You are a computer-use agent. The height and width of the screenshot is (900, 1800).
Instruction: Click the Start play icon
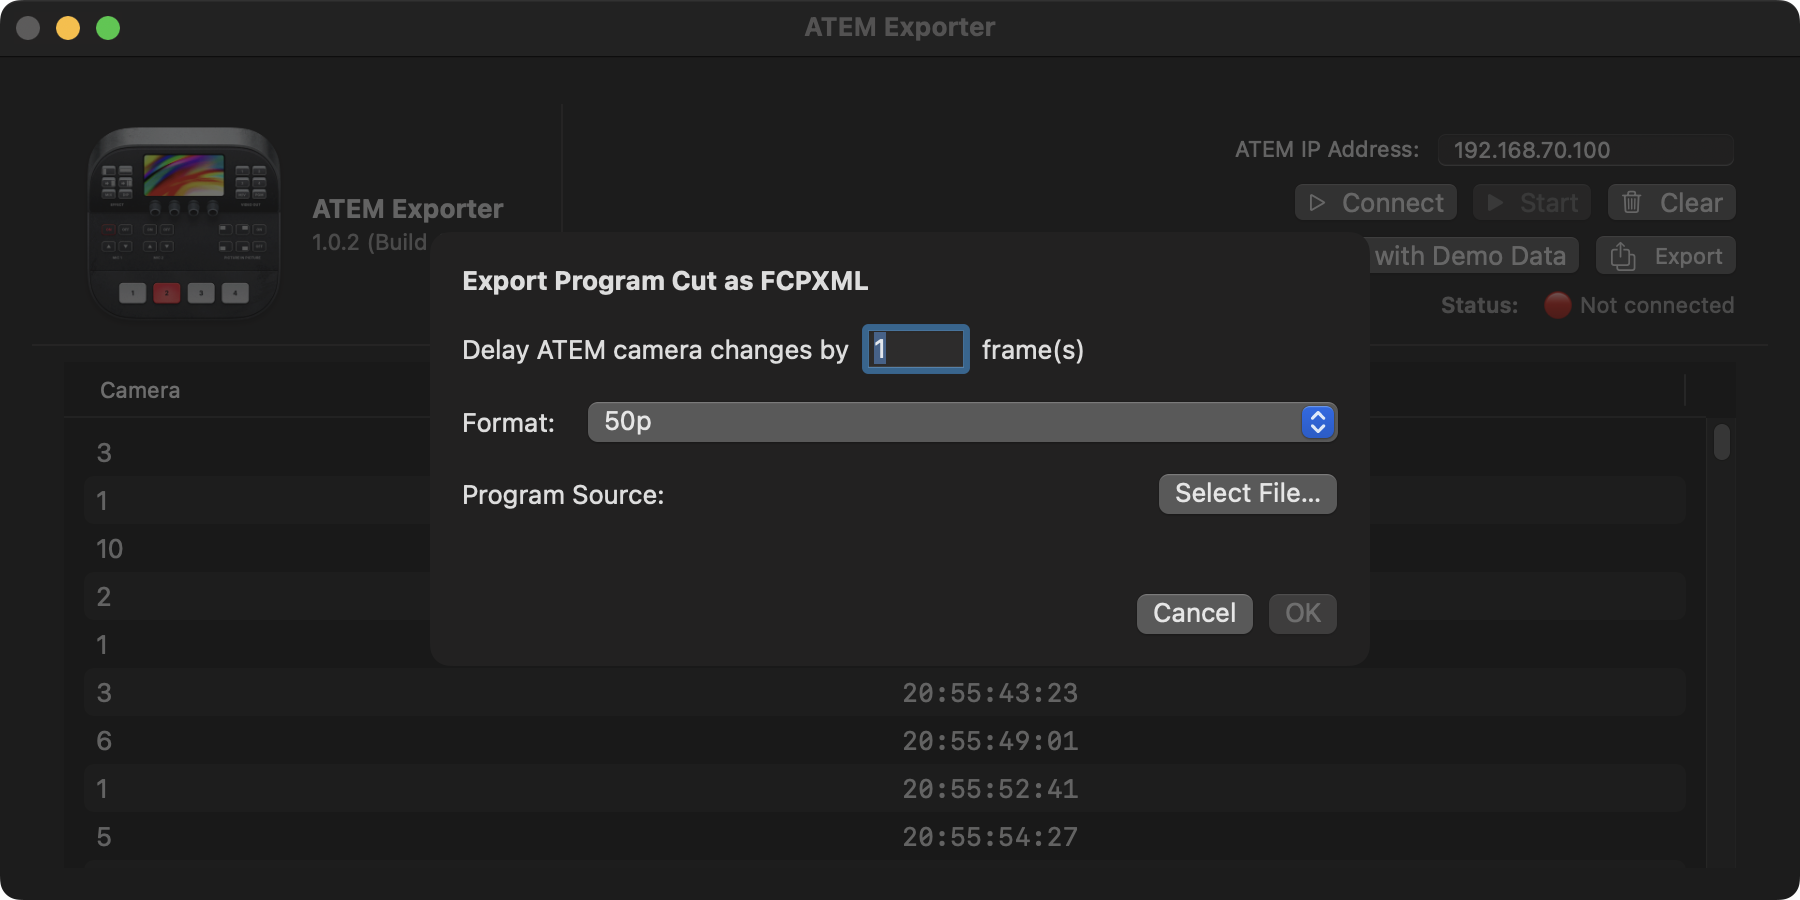click(x=1495, y=203)
